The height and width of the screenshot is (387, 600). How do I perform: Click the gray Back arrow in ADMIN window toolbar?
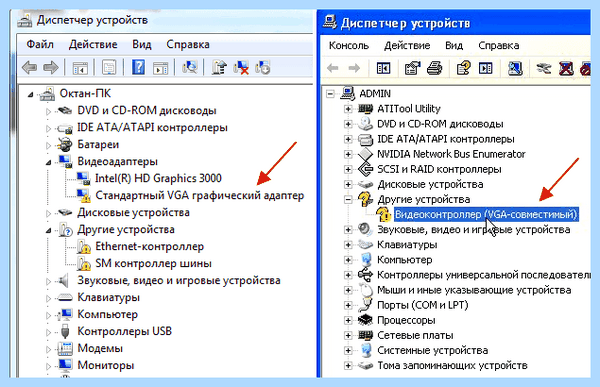tap(333, 68)
